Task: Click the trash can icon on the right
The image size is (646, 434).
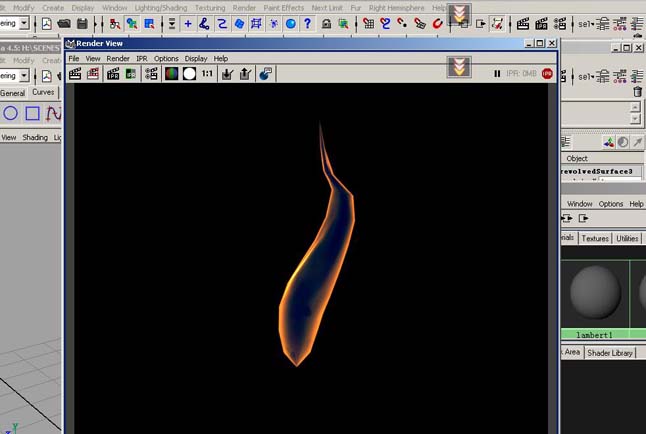Action: click(x=638, y=91)
